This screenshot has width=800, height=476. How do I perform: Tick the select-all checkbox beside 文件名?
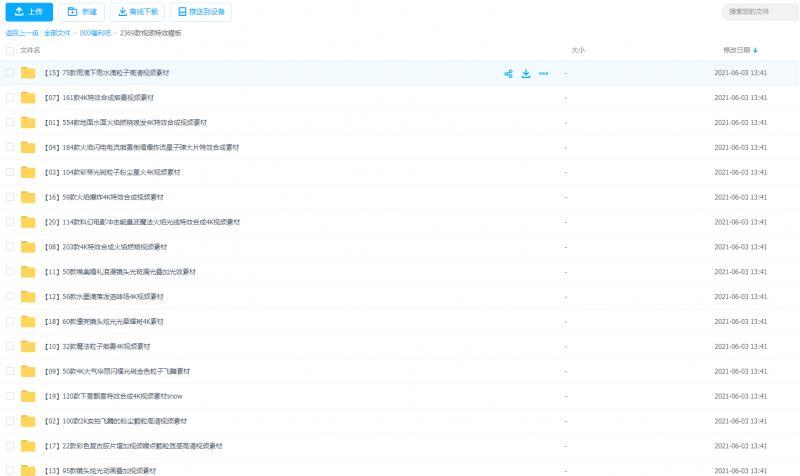[x=10, y=51]
